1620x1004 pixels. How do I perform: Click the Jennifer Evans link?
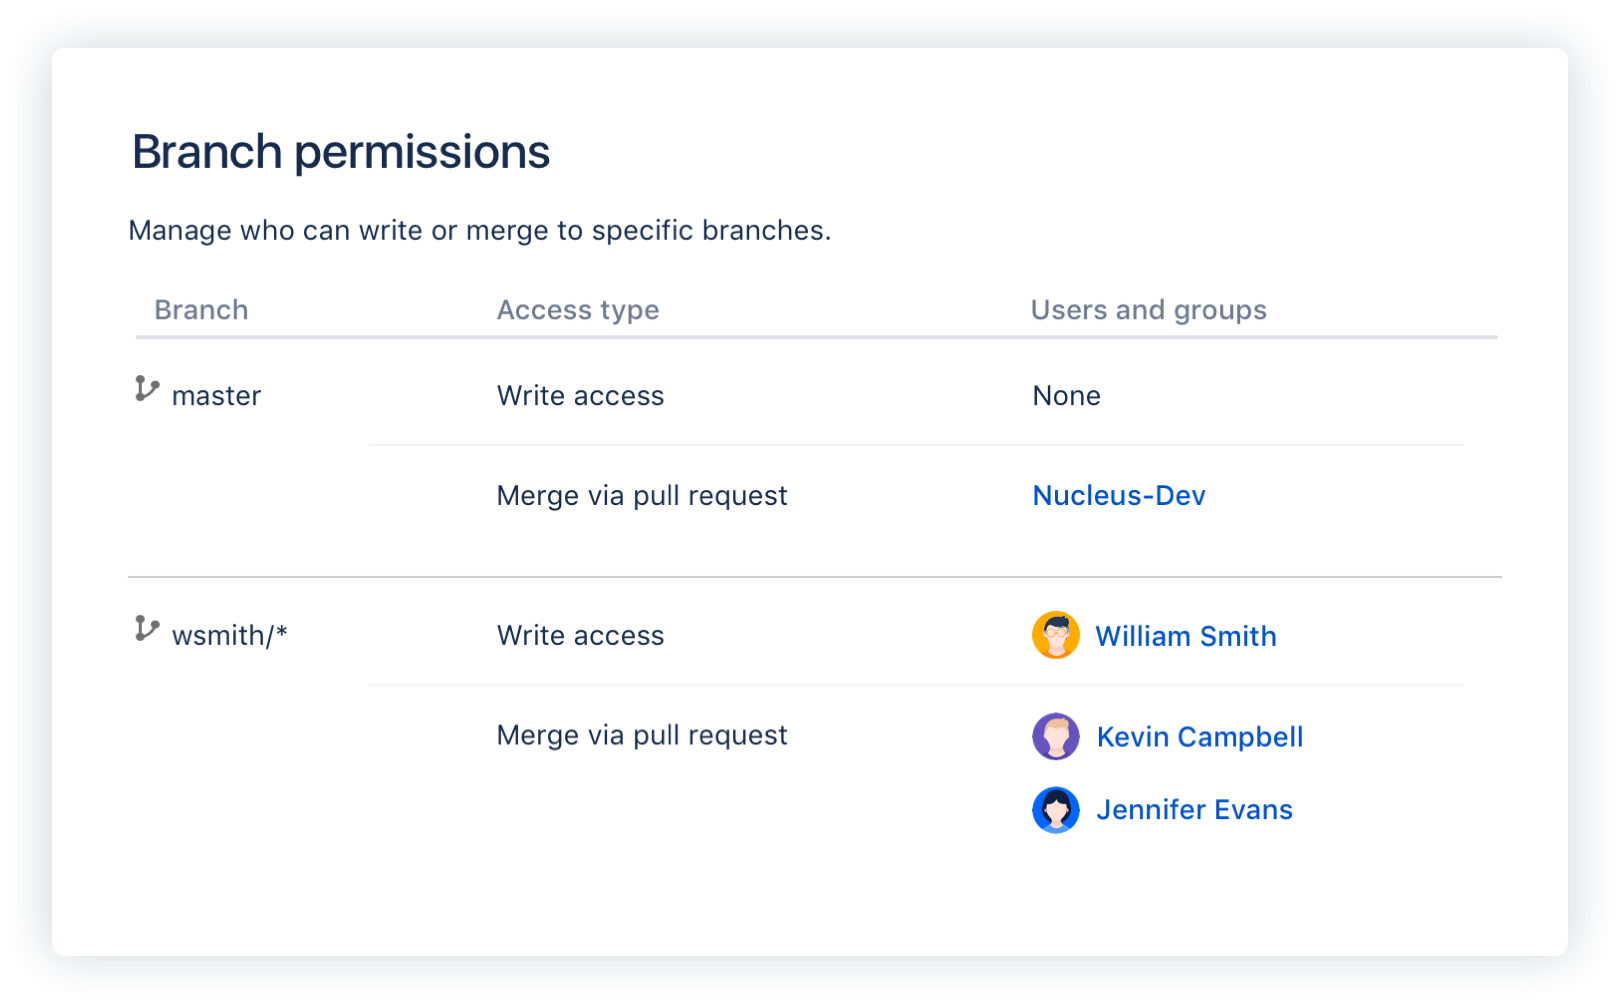[x=1195, y=810]
